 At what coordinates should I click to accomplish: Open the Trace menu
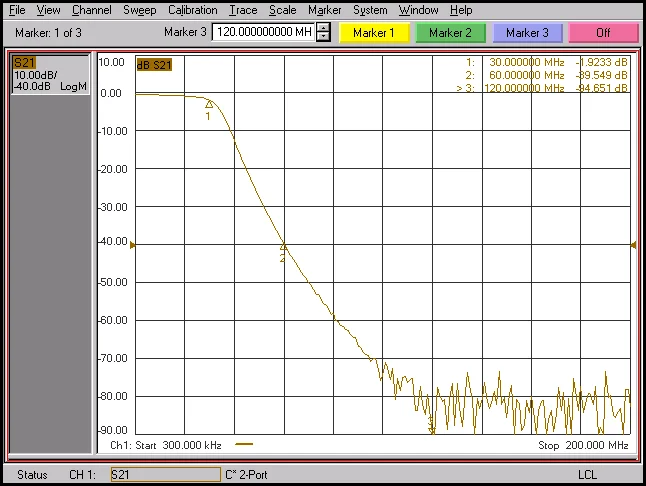tap(243, 10)
